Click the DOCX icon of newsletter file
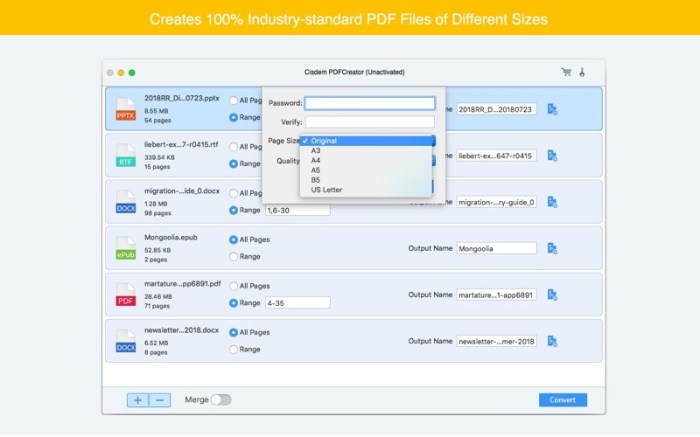 [x=125, y=341]
